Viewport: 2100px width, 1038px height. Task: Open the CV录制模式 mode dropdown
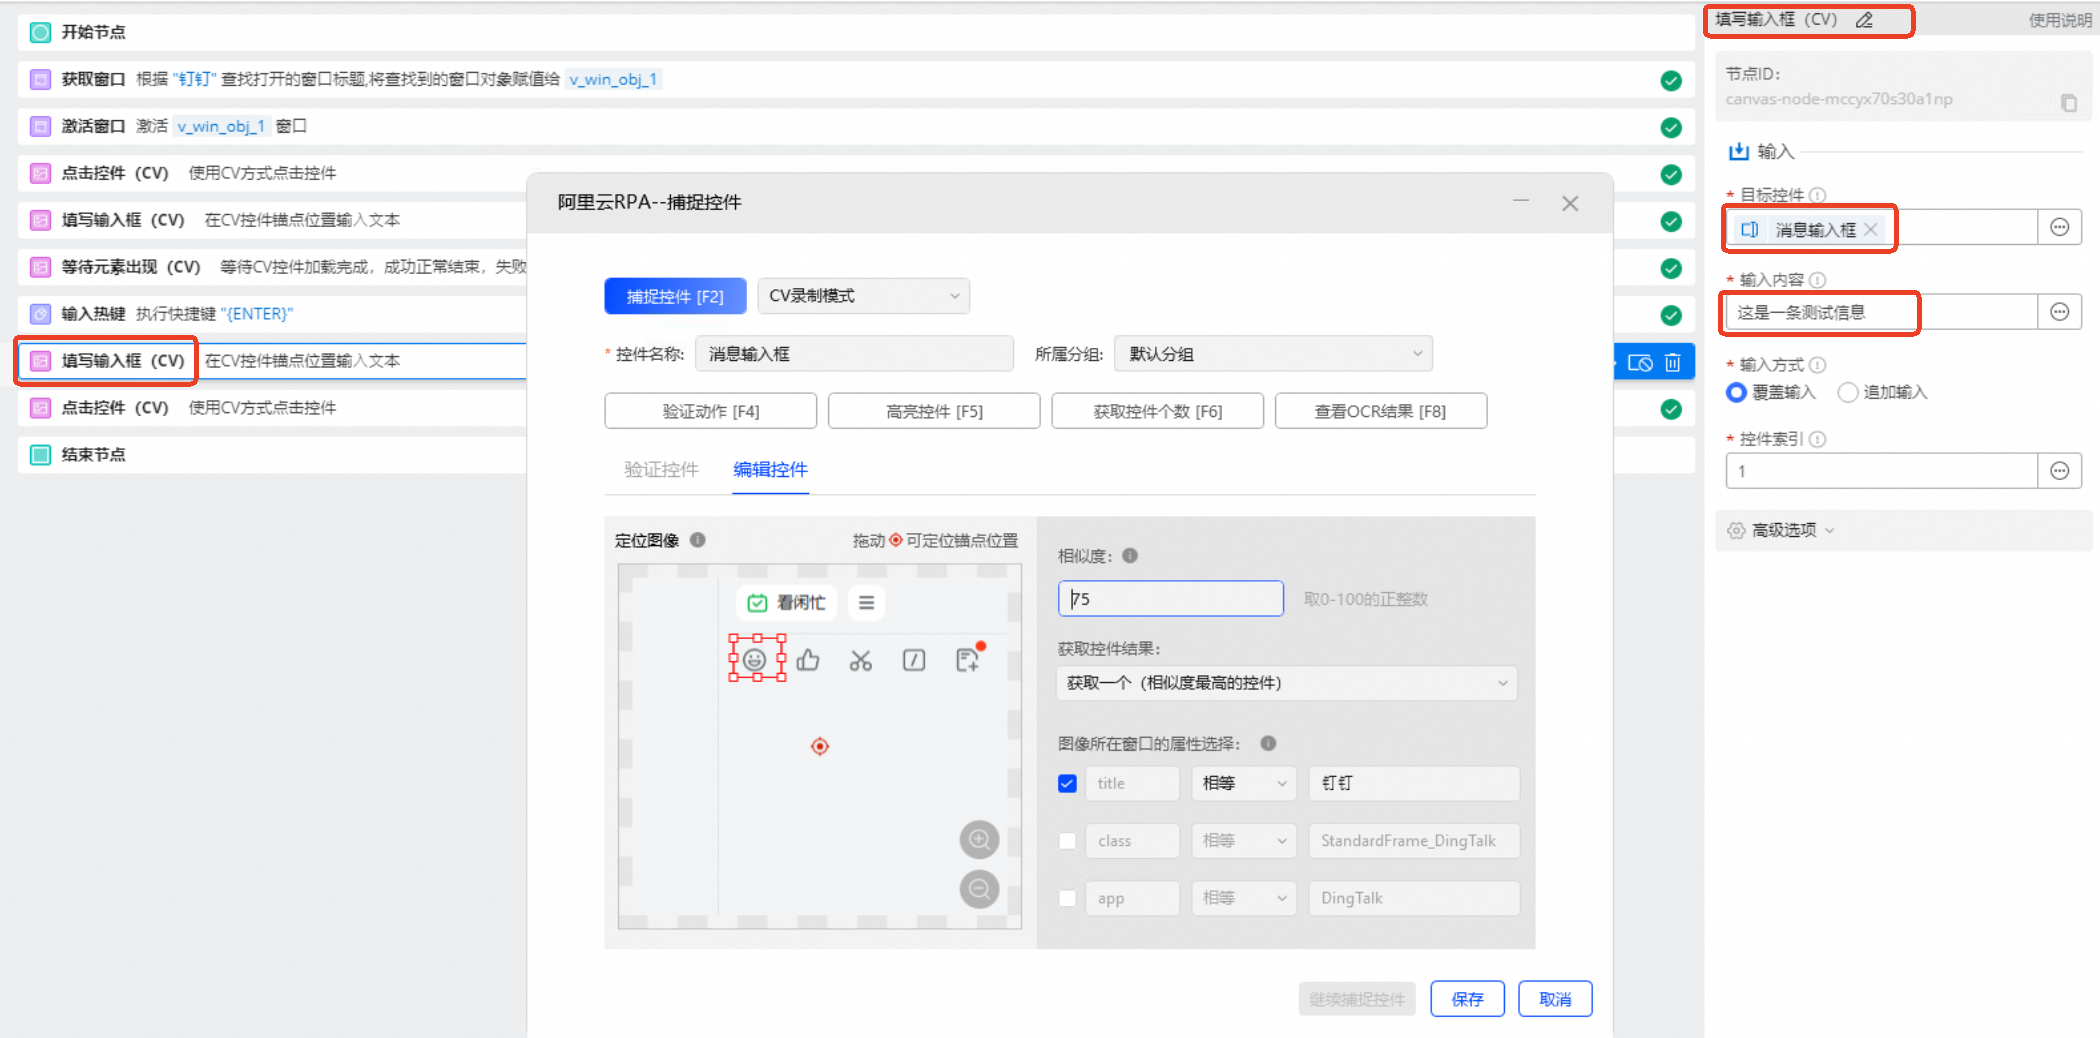863,296
